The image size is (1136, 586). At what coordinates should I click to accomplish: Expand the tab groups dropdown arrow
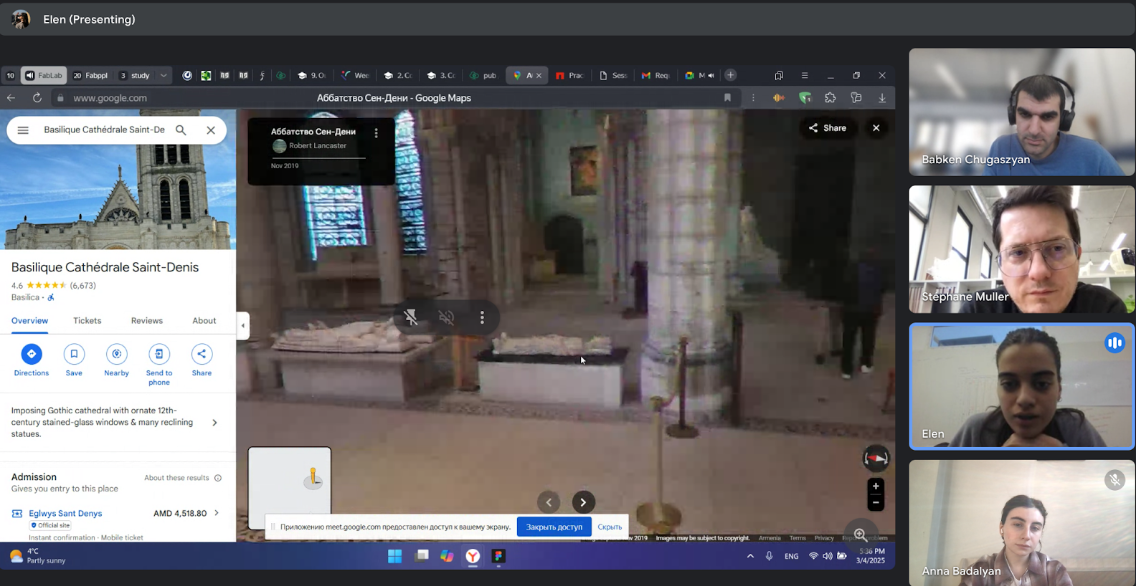pyautogui.click(x=164, y=75)
